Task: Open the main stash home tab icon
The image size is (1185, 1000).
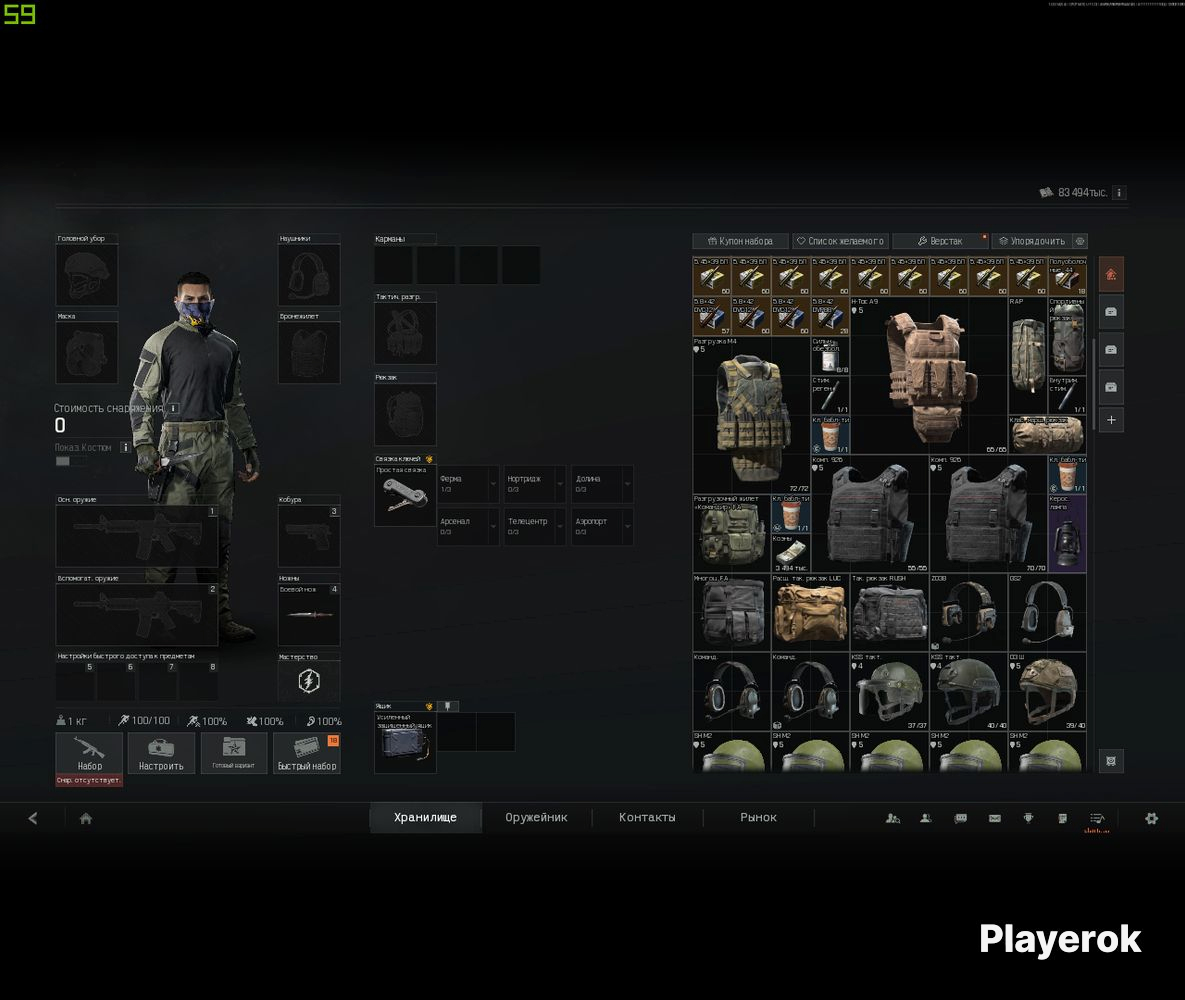Action: pyautogui.click(x=1110, y=274)
